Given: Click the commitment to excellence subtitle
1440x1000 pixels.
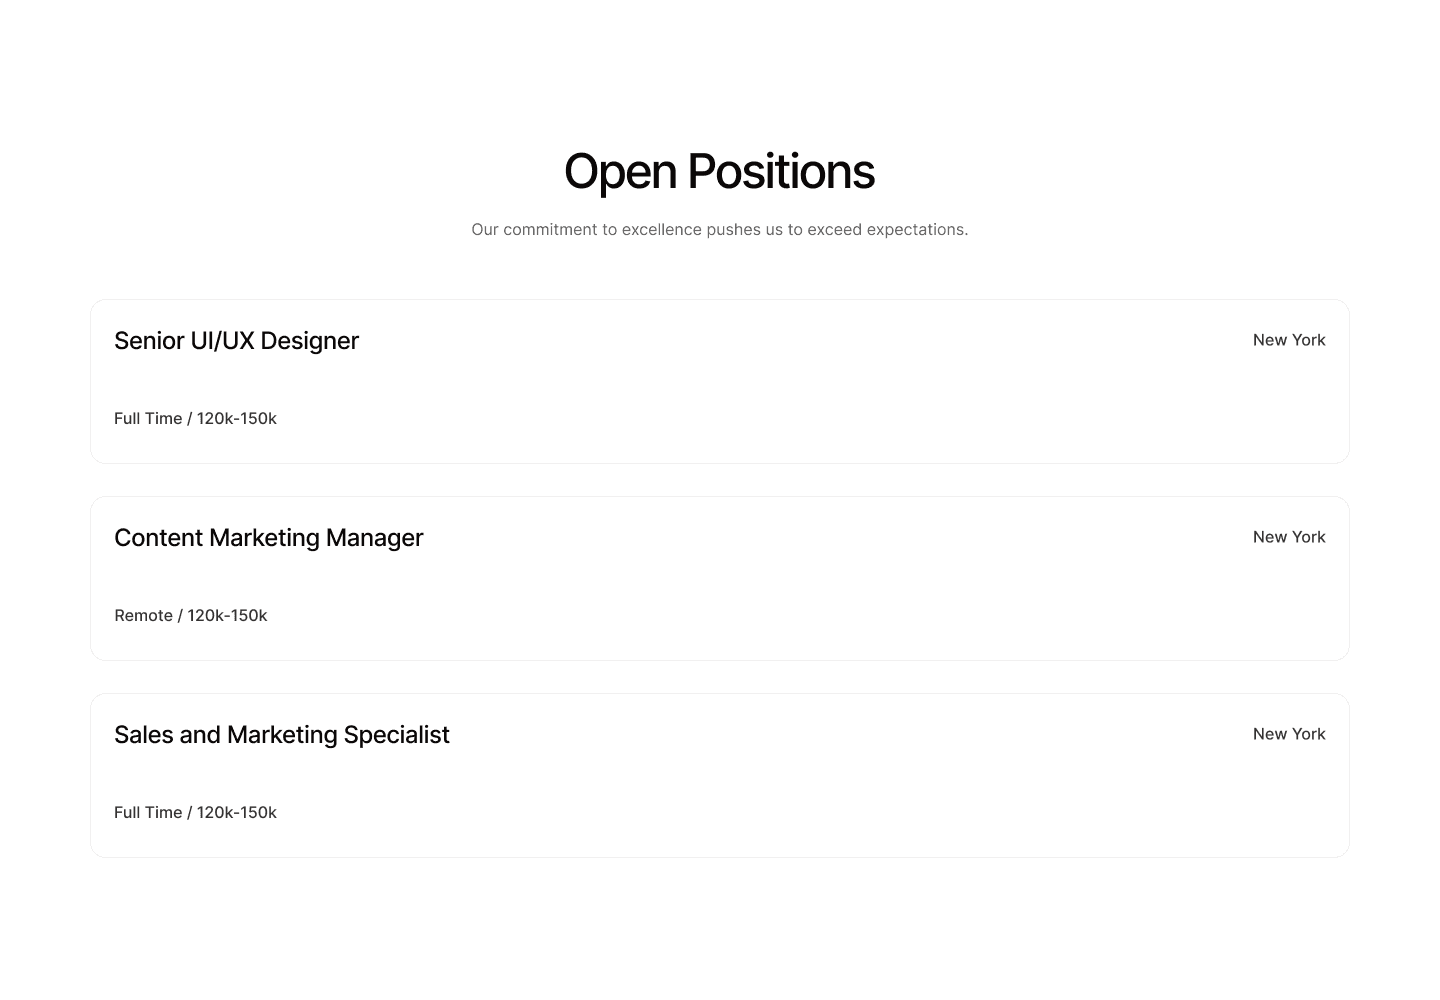Looking at the screenshot, I should (x=720, y=229).
